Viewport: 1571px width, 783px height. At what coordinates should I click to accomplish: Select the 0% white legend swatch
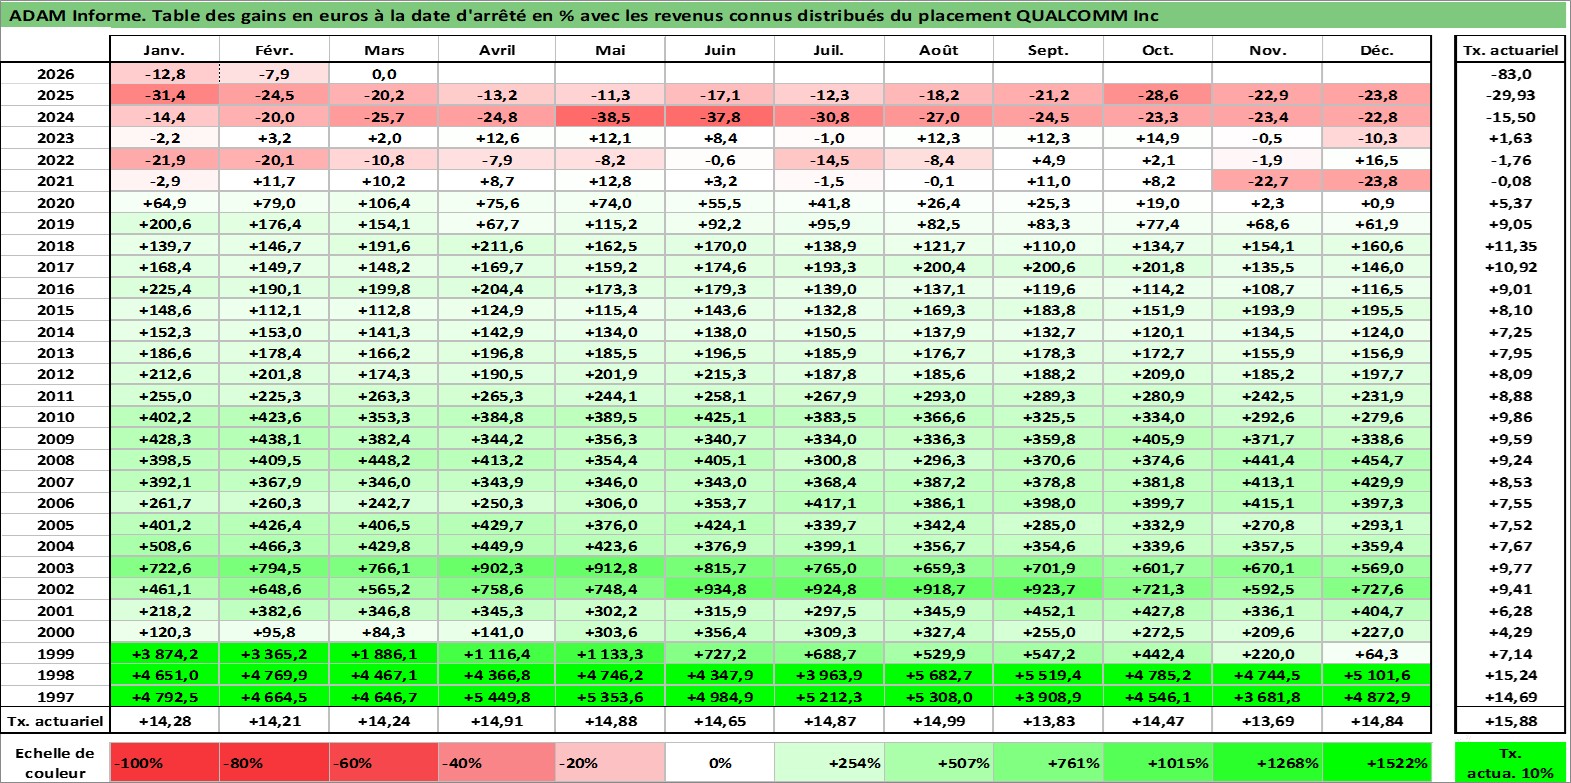[720, 762]
